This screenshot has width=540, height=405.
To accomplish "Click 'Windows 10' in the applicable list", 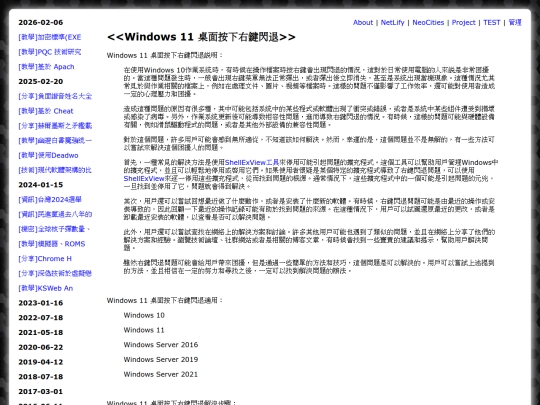I will (144, 315).
